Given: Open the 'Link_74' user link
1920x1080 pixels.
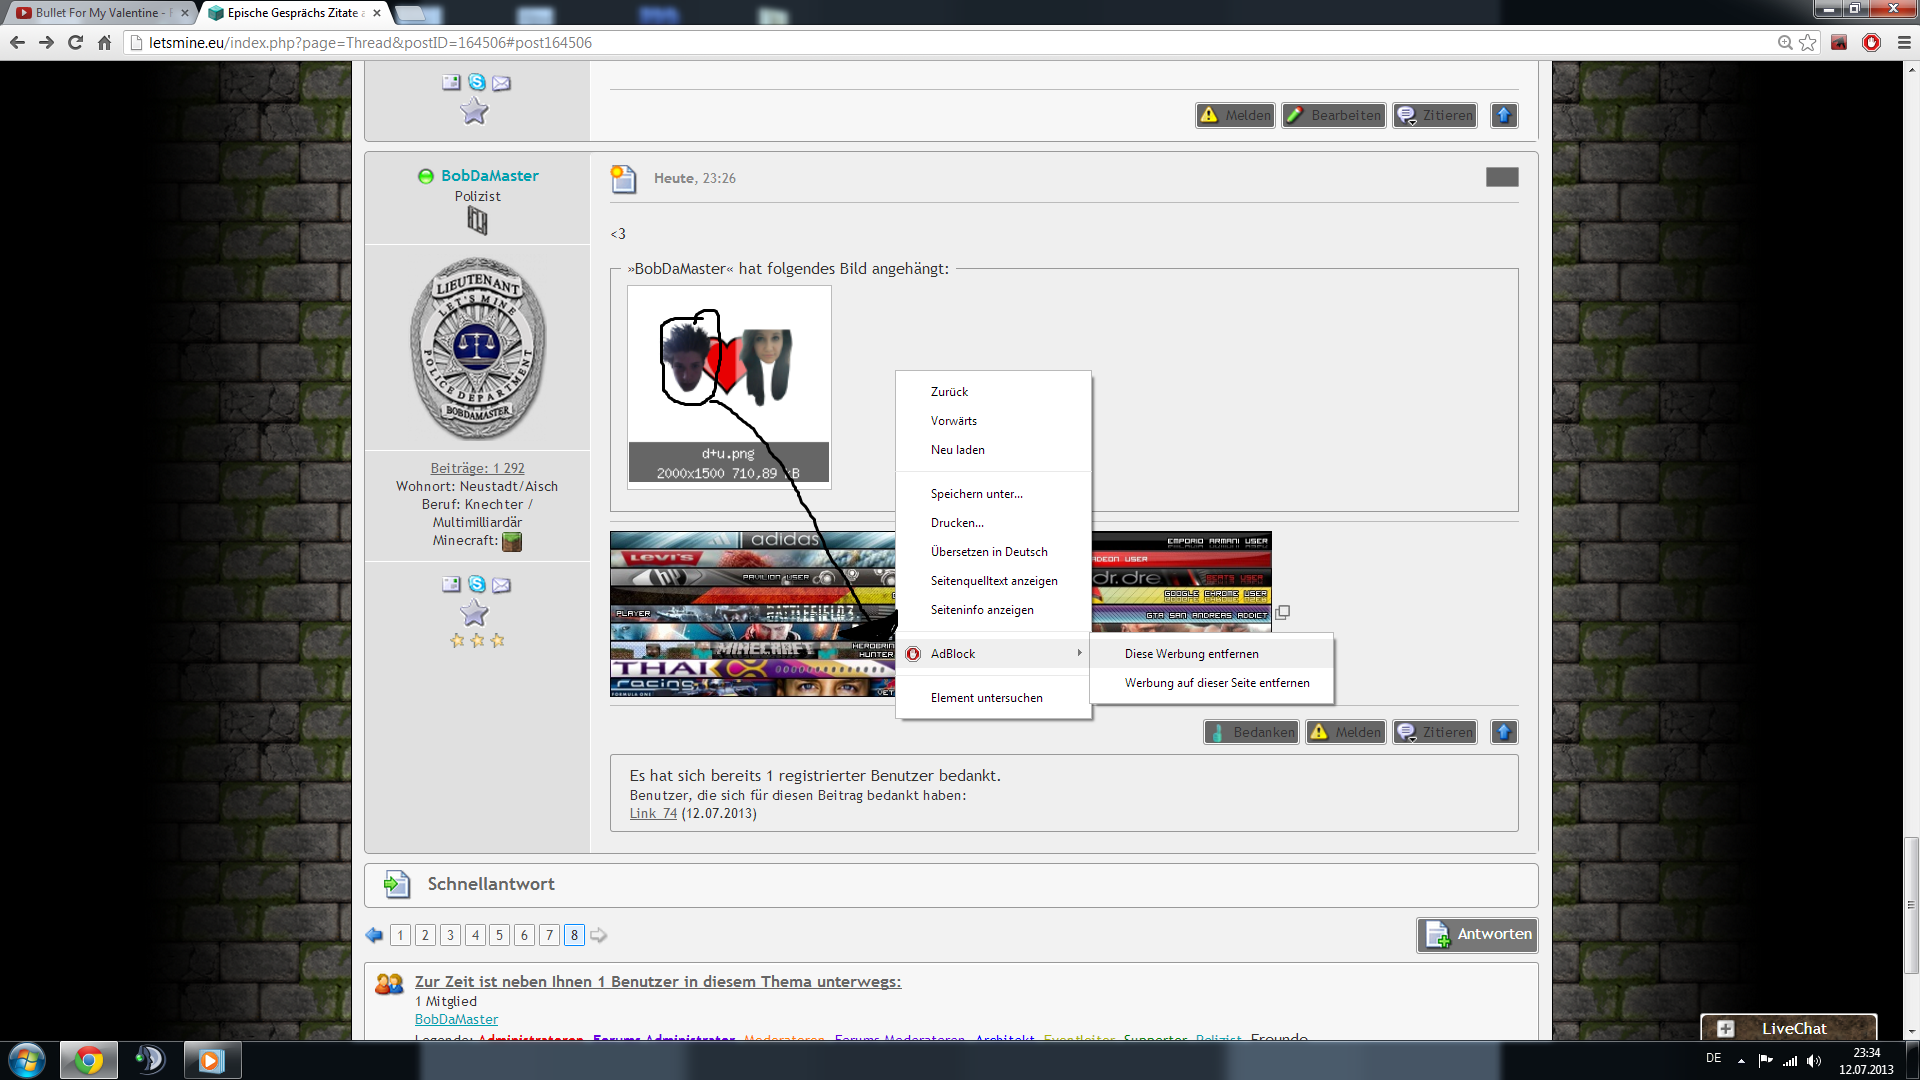Looking at the screenshot, I should tap(653, 813).
